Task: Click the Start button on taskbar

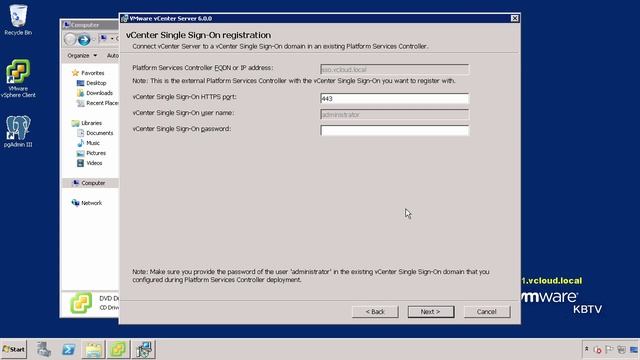Action: point(13,349)
